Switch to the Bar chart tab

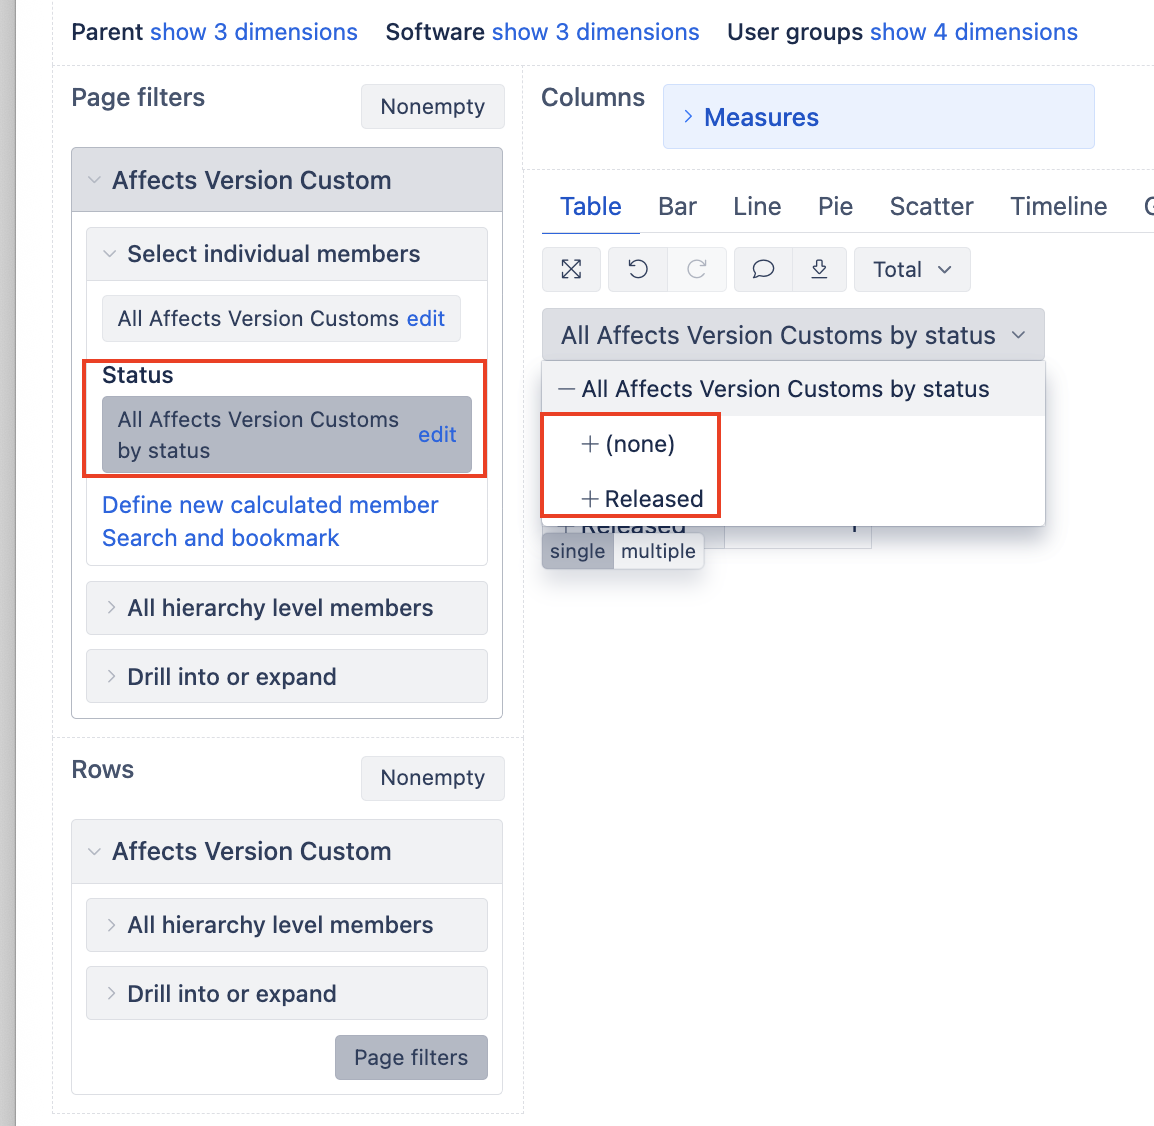pyautogui.click(x=677, y=206)
